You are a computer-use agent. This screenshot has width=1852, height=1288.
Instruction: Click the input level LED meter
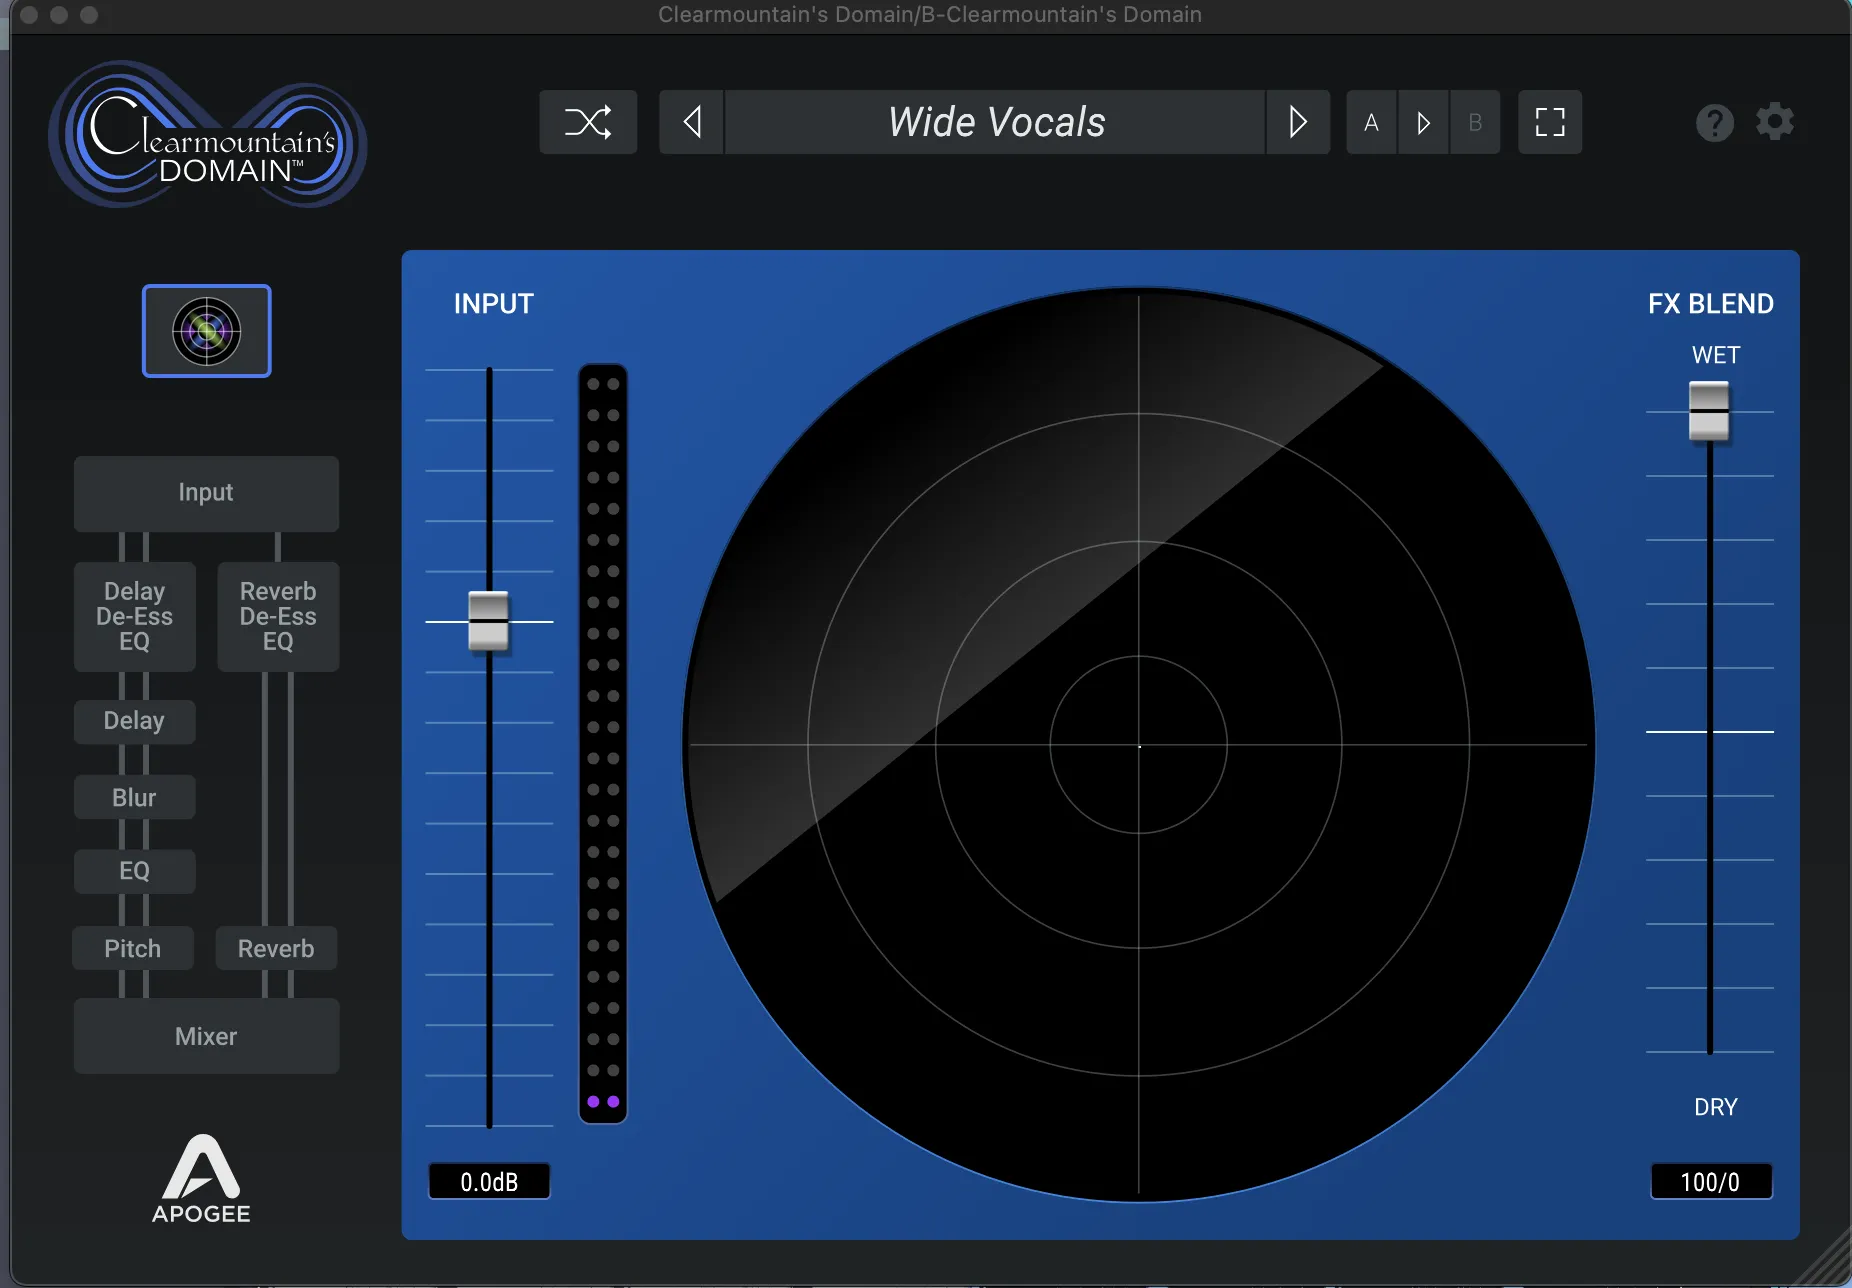603,743
